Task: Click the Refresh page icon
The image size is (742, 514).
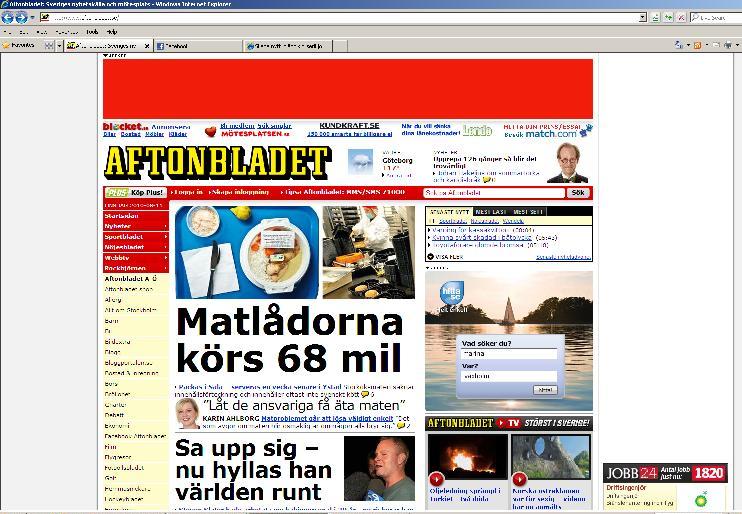Action: click(x=668, y=18)
